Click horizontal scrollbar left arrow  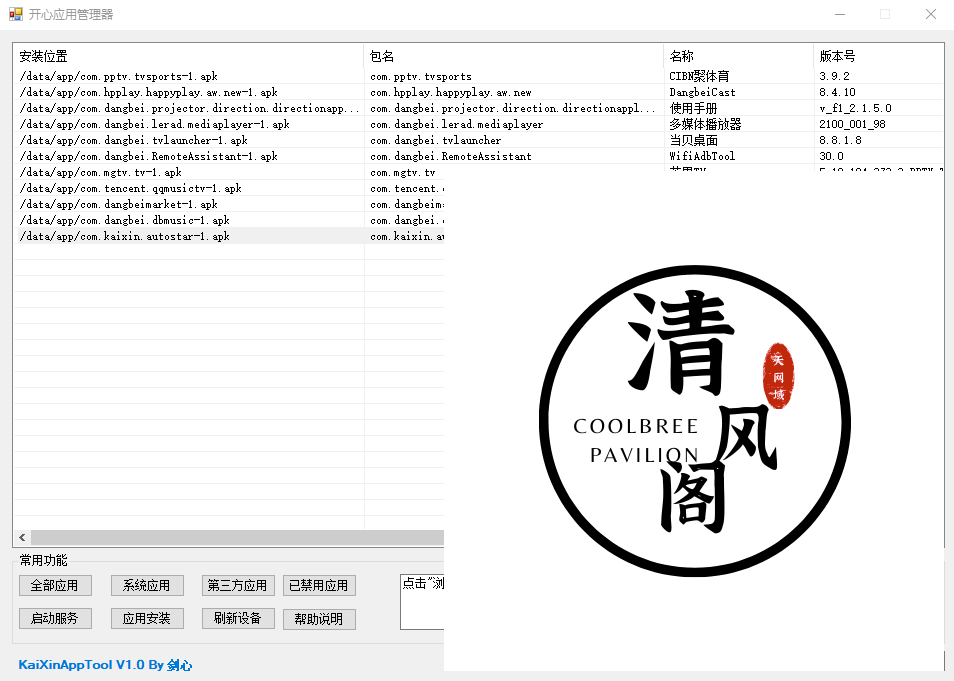pos(23,537)
